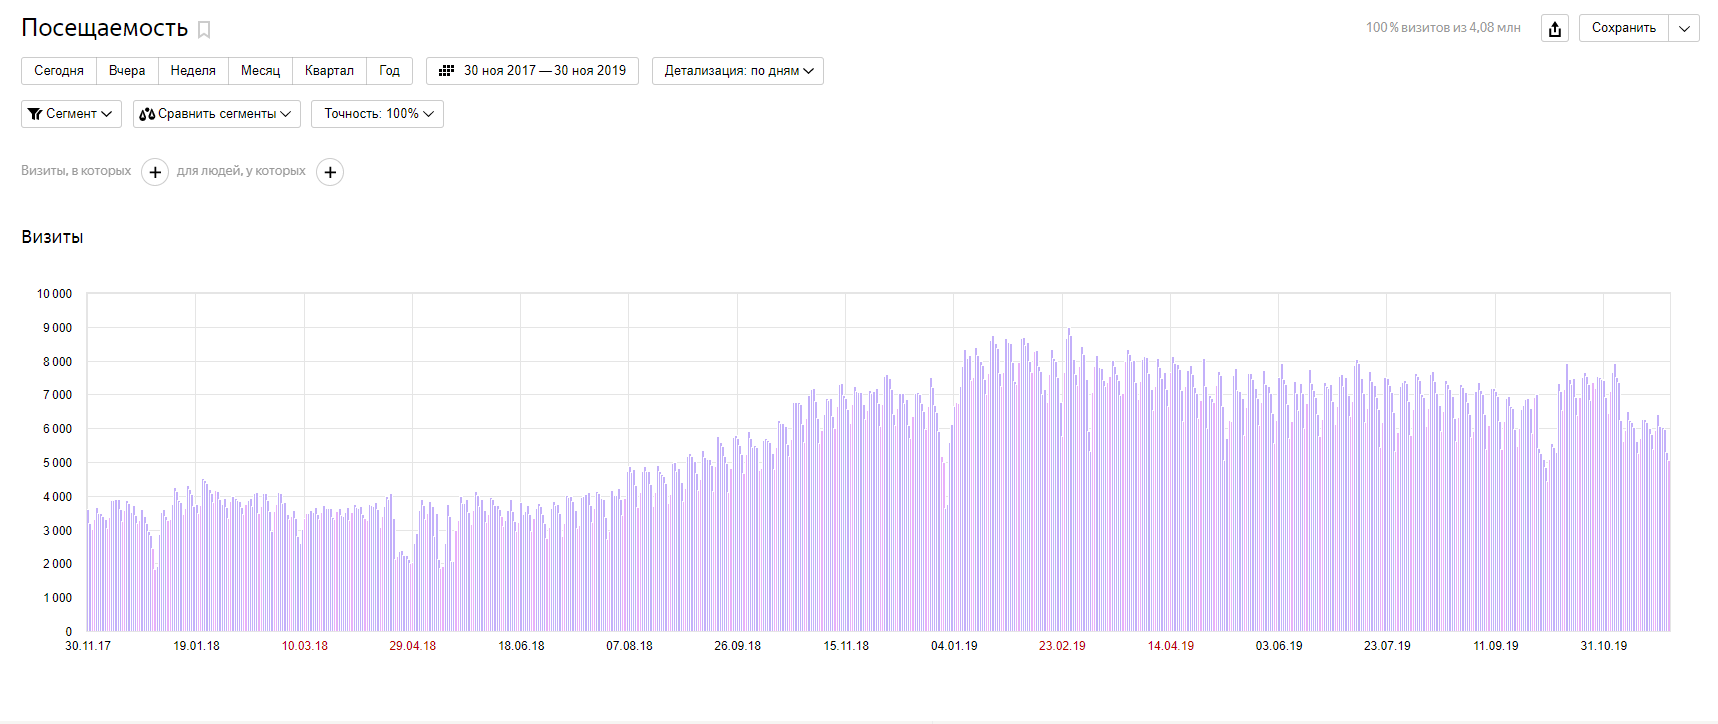Click the 31.10.19 x-axis date label
Viewport: 1718px width, 724px height.
coord(1604,646)
